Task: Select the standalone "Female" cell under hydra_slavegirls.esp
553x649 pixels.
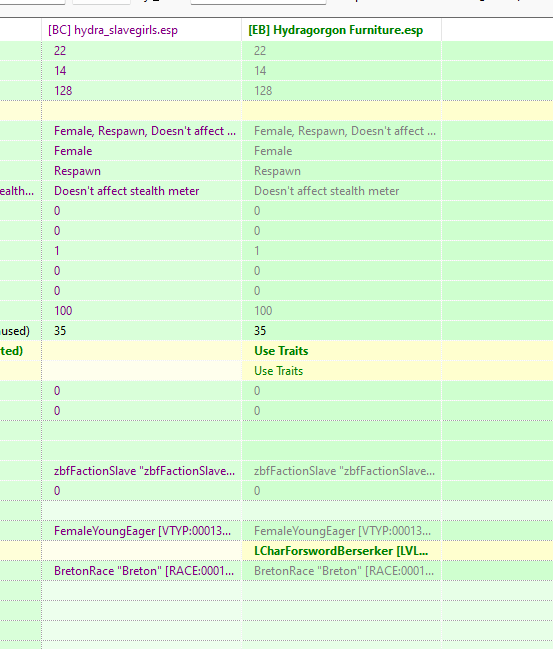Action: click(x=73, y=151)
